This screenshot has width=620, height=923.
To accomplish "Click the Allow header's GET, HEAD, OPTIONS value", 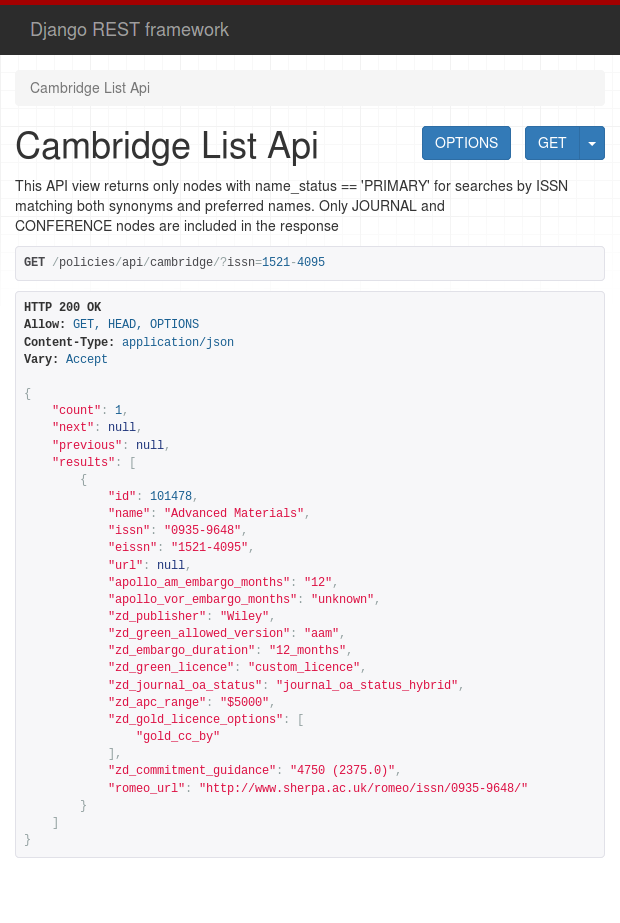I will point(136,324).
